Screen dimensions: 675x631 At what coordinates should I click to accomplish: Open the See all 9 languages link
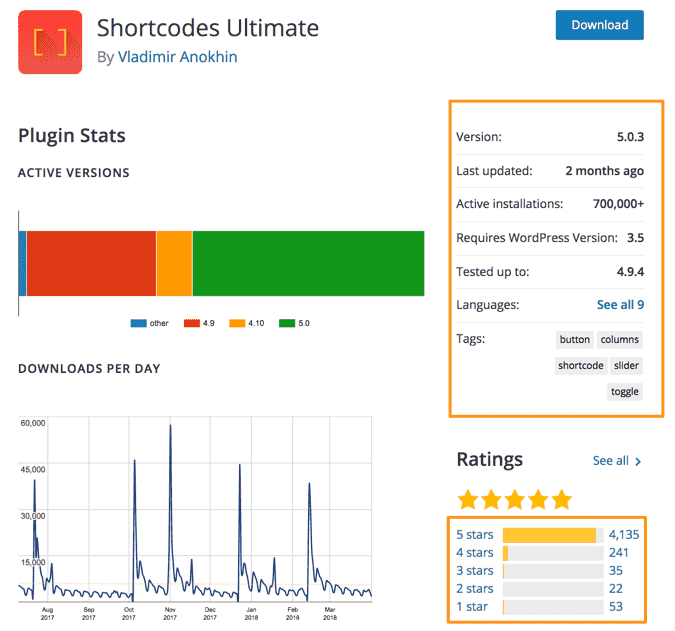[620, 305]
